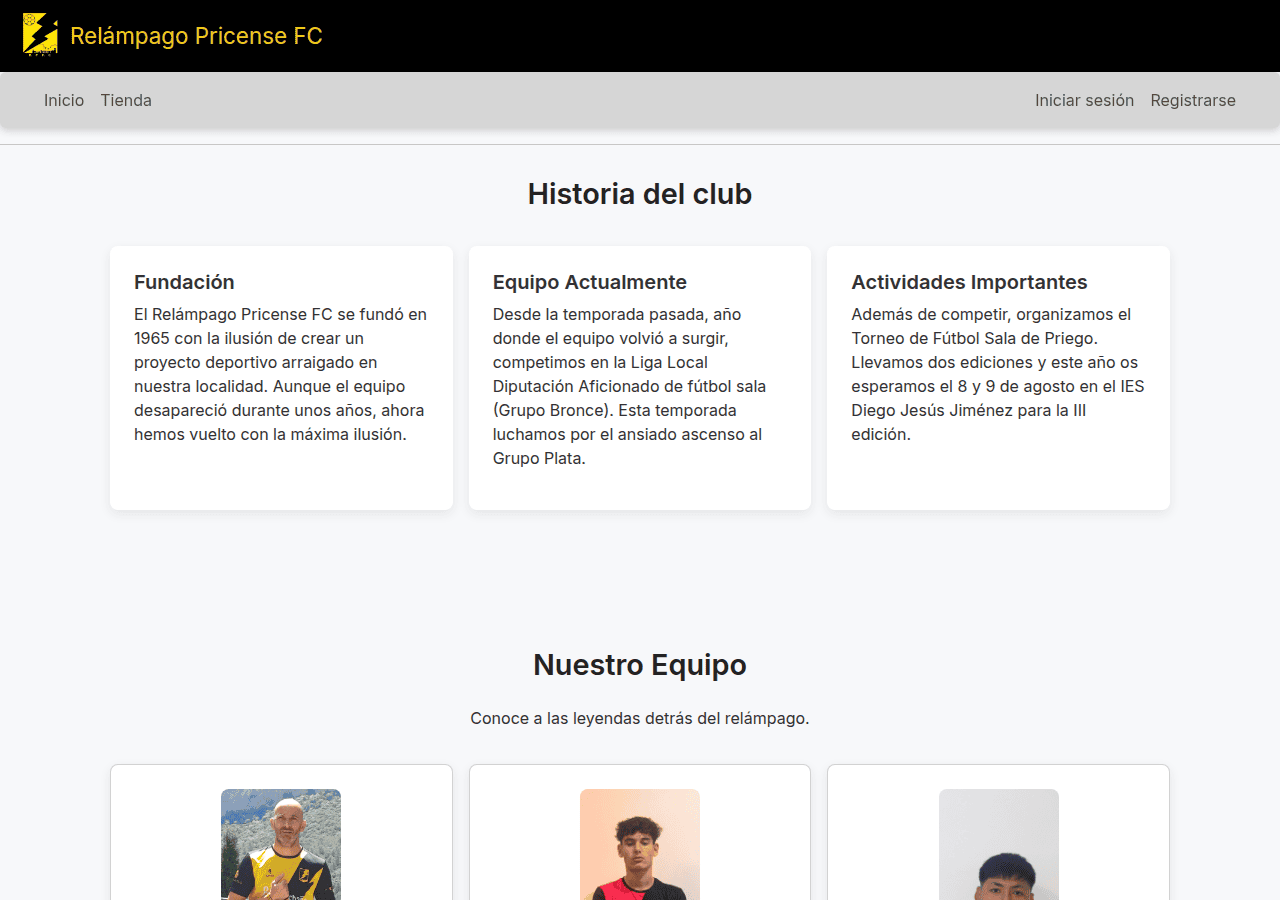Click the paragraph about Grupo Plata ascenso
1280x900 pixels.
coord(640,386)
